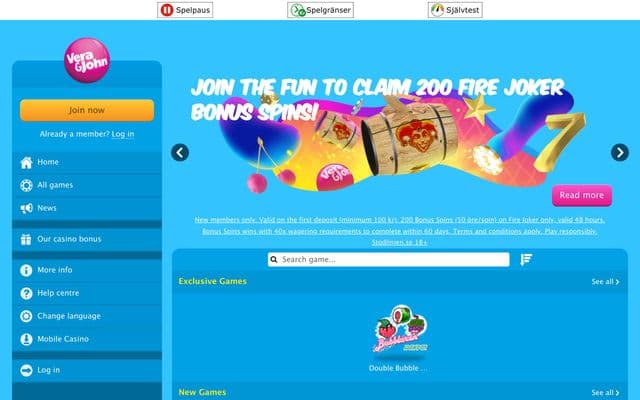The width and height of the screenshot is (640, 400).
Task: Click the Mobile Casino download icon
Action: pyautogui.click(x=26, y=339)
